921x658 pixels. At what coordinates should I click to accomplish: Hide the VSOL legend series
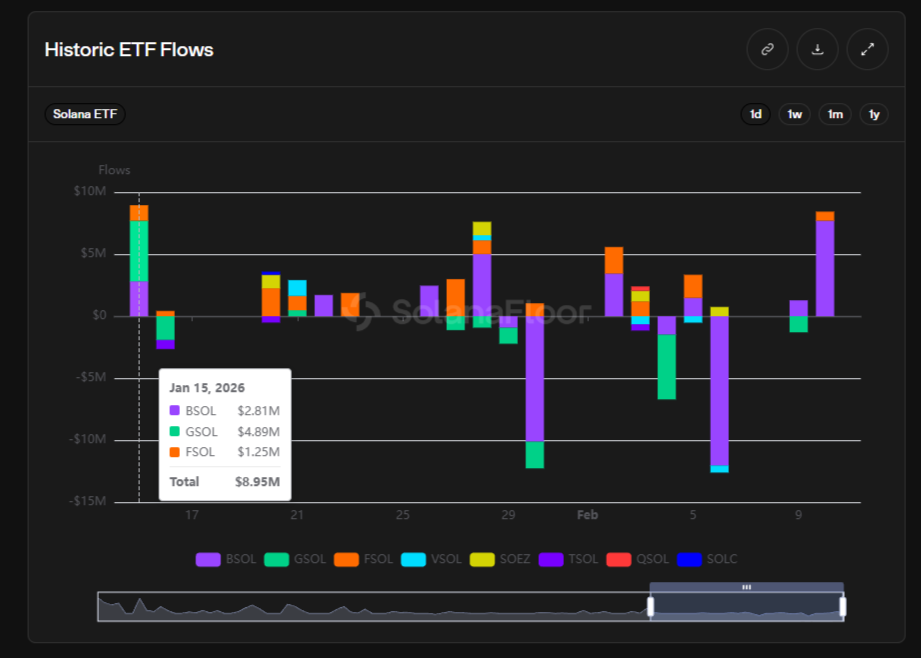click(x=431, y=559)
